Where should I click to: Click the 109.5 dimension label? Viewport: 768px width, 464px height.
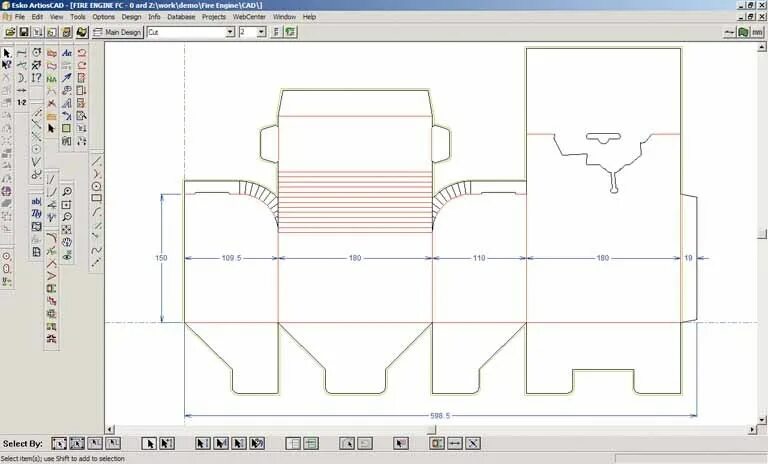tap(231, 258)
